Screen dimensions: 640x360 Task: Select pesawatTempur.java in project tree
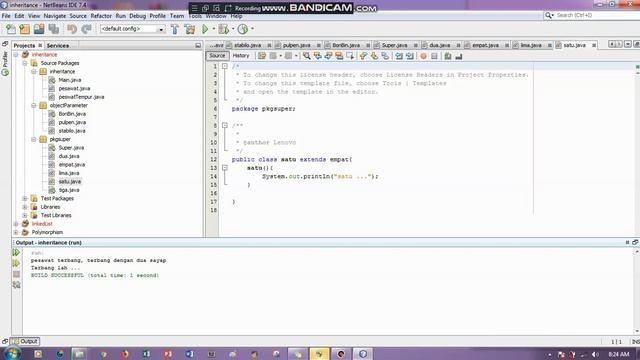point(81,97)
